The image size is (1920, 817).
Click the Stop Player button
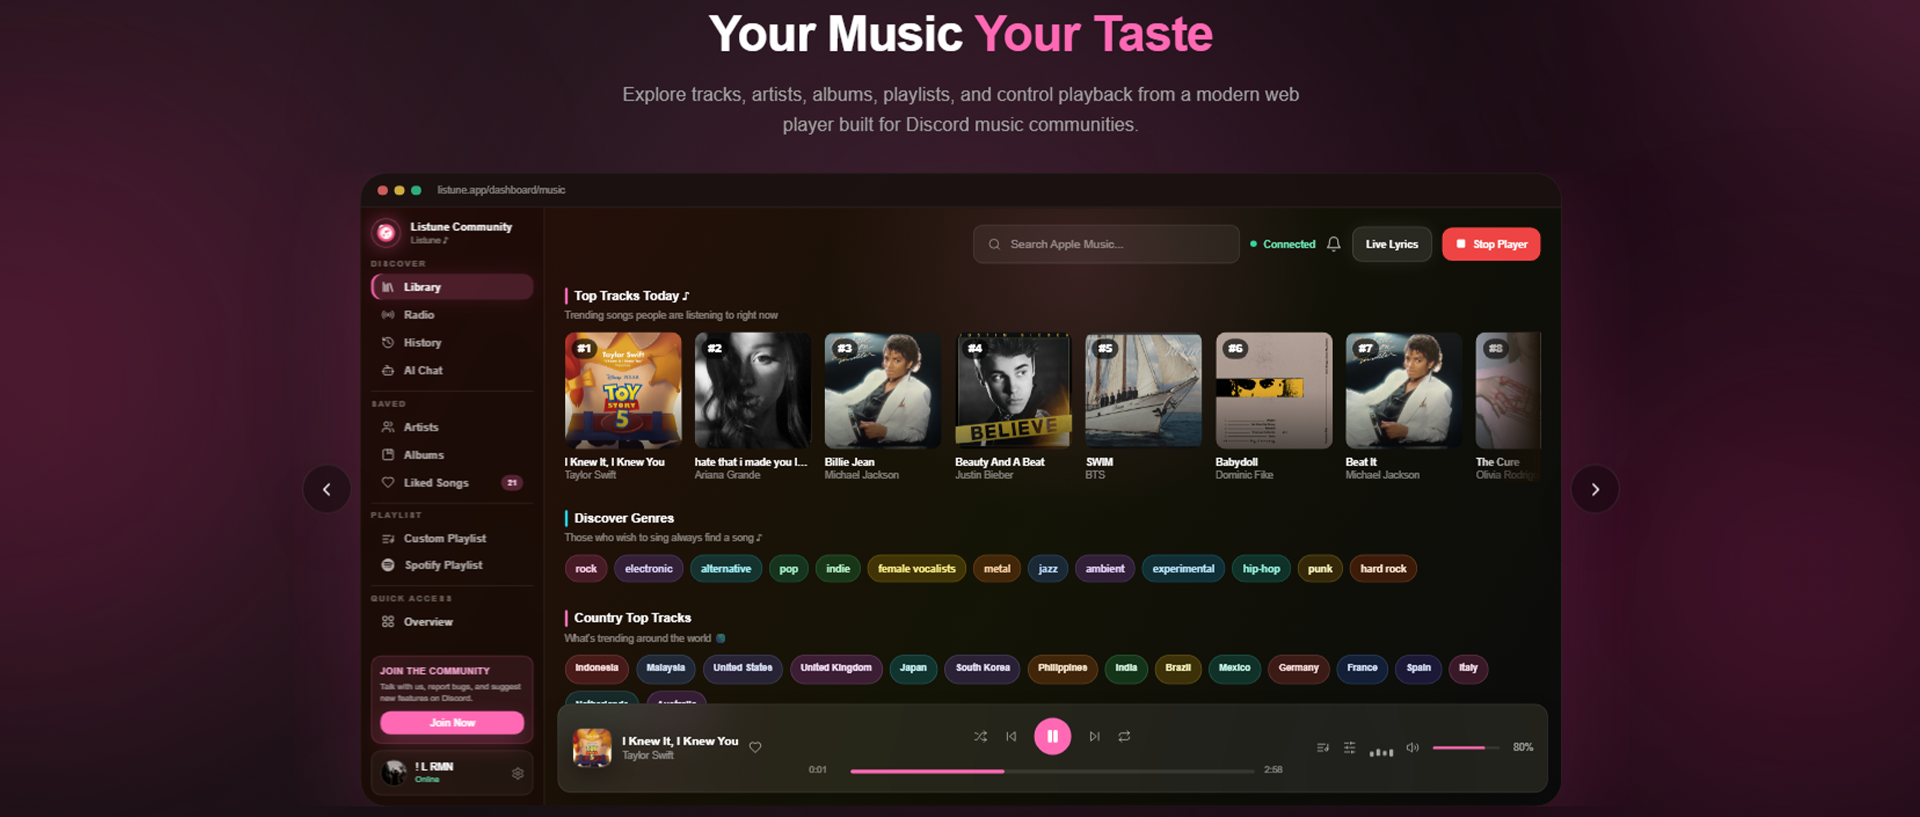pos(1491,245)
